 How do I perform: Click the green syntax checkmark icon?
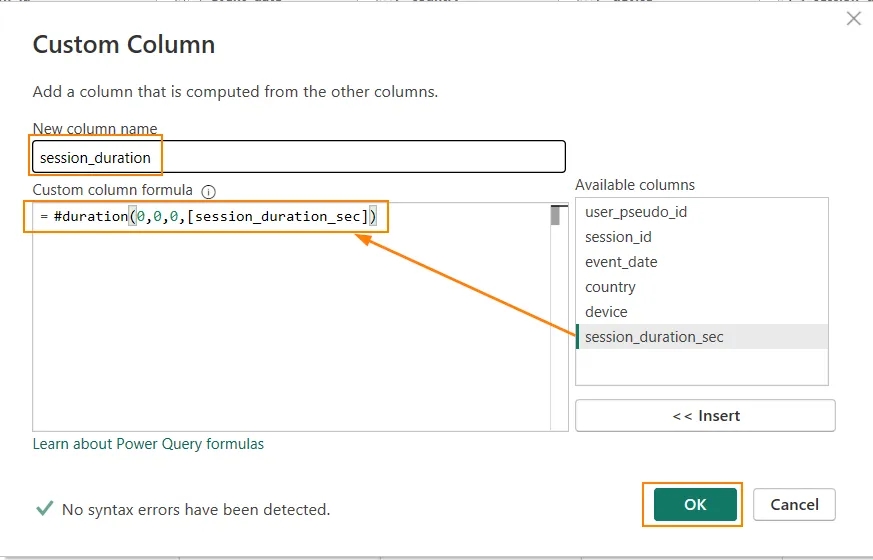pyautogui.click(x=45, y=508)
